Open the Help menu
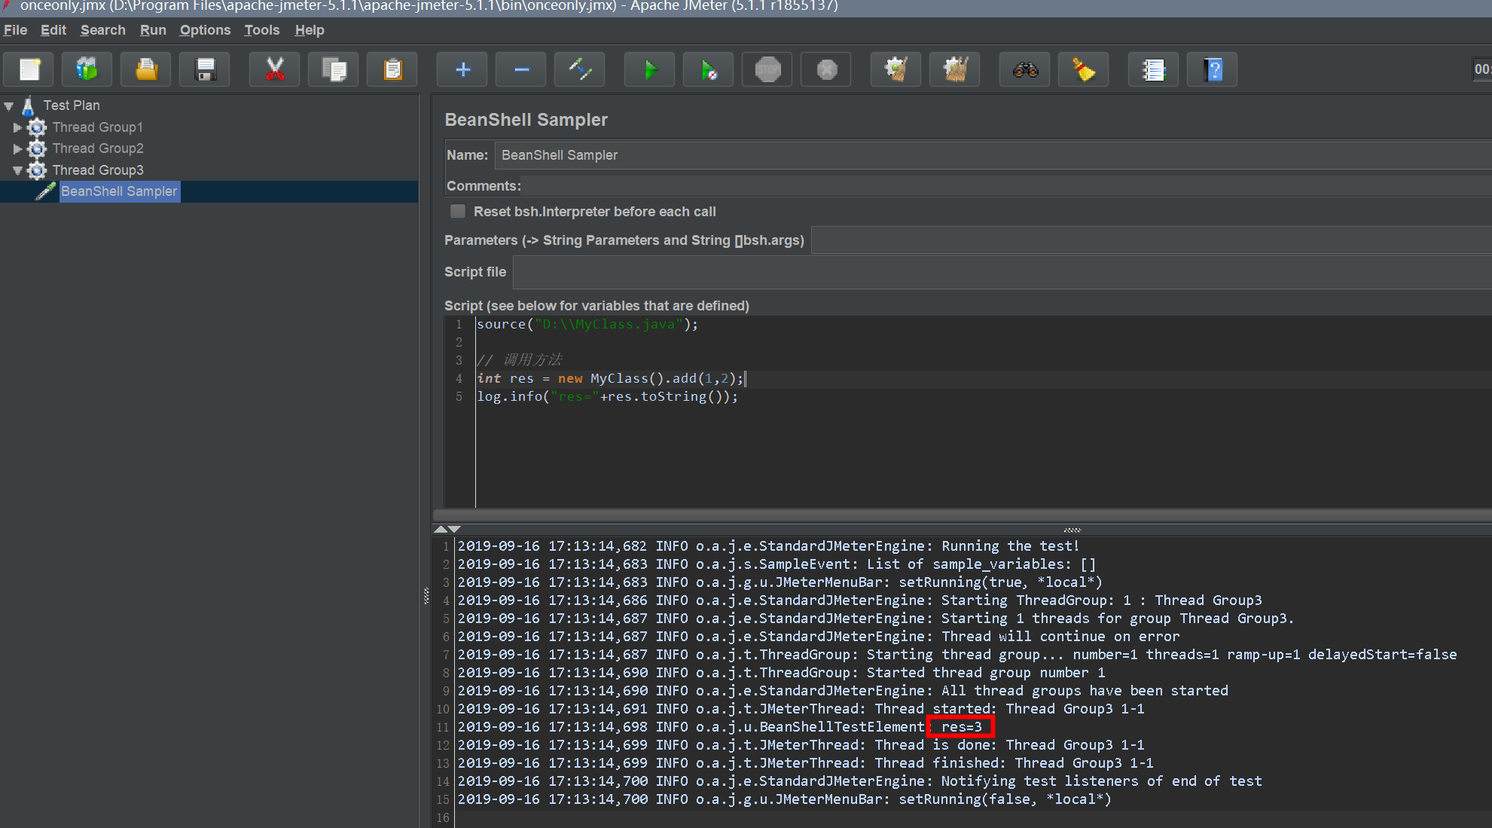The height and width of the screenshot is (828, 1492). coord(310,30)
